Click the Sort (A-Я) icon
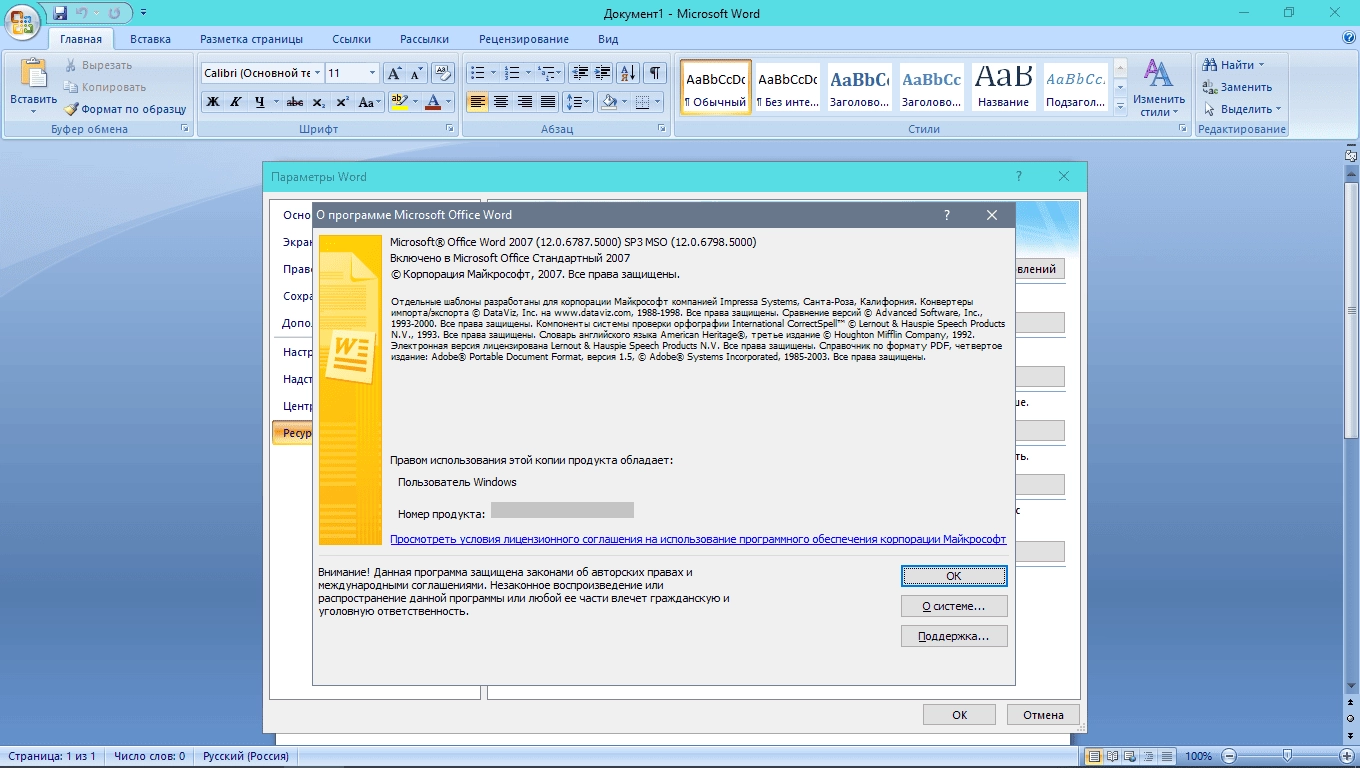The height and width of the screenshot is (768, 1360). (x=628, y=73)
